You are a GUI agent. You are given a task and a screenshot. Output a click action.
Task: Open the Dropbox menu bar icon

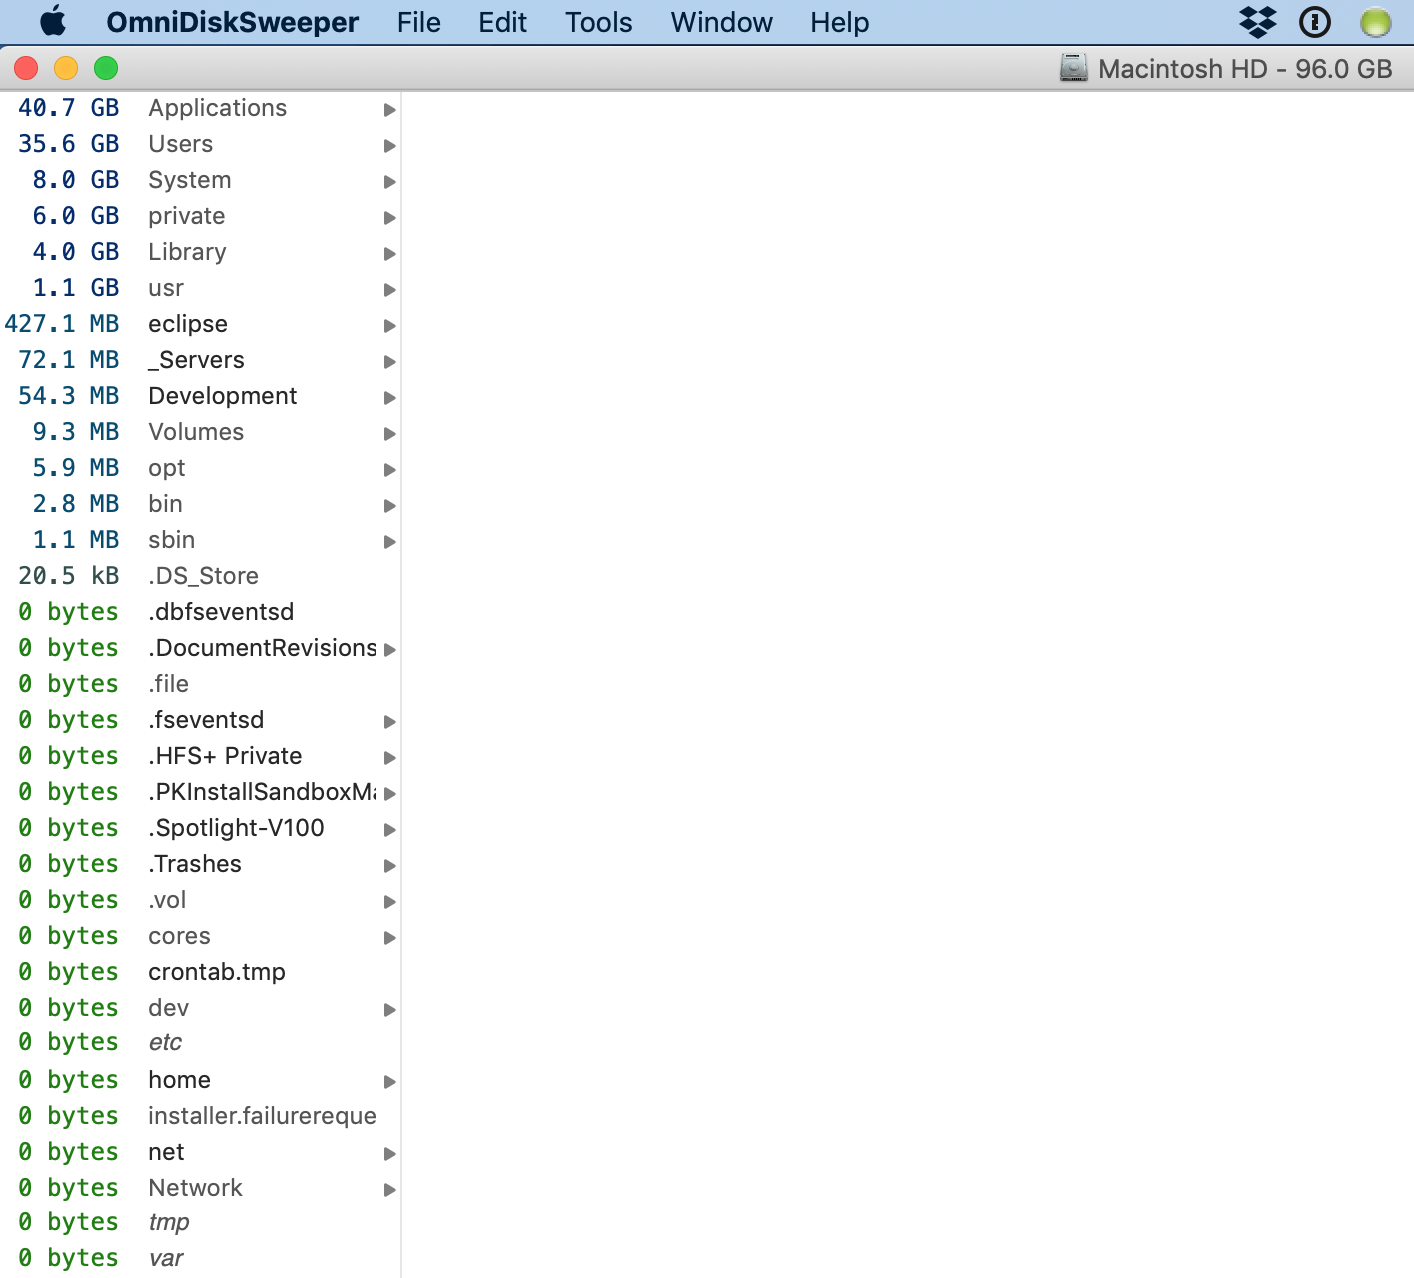(x=1257, y=22)
